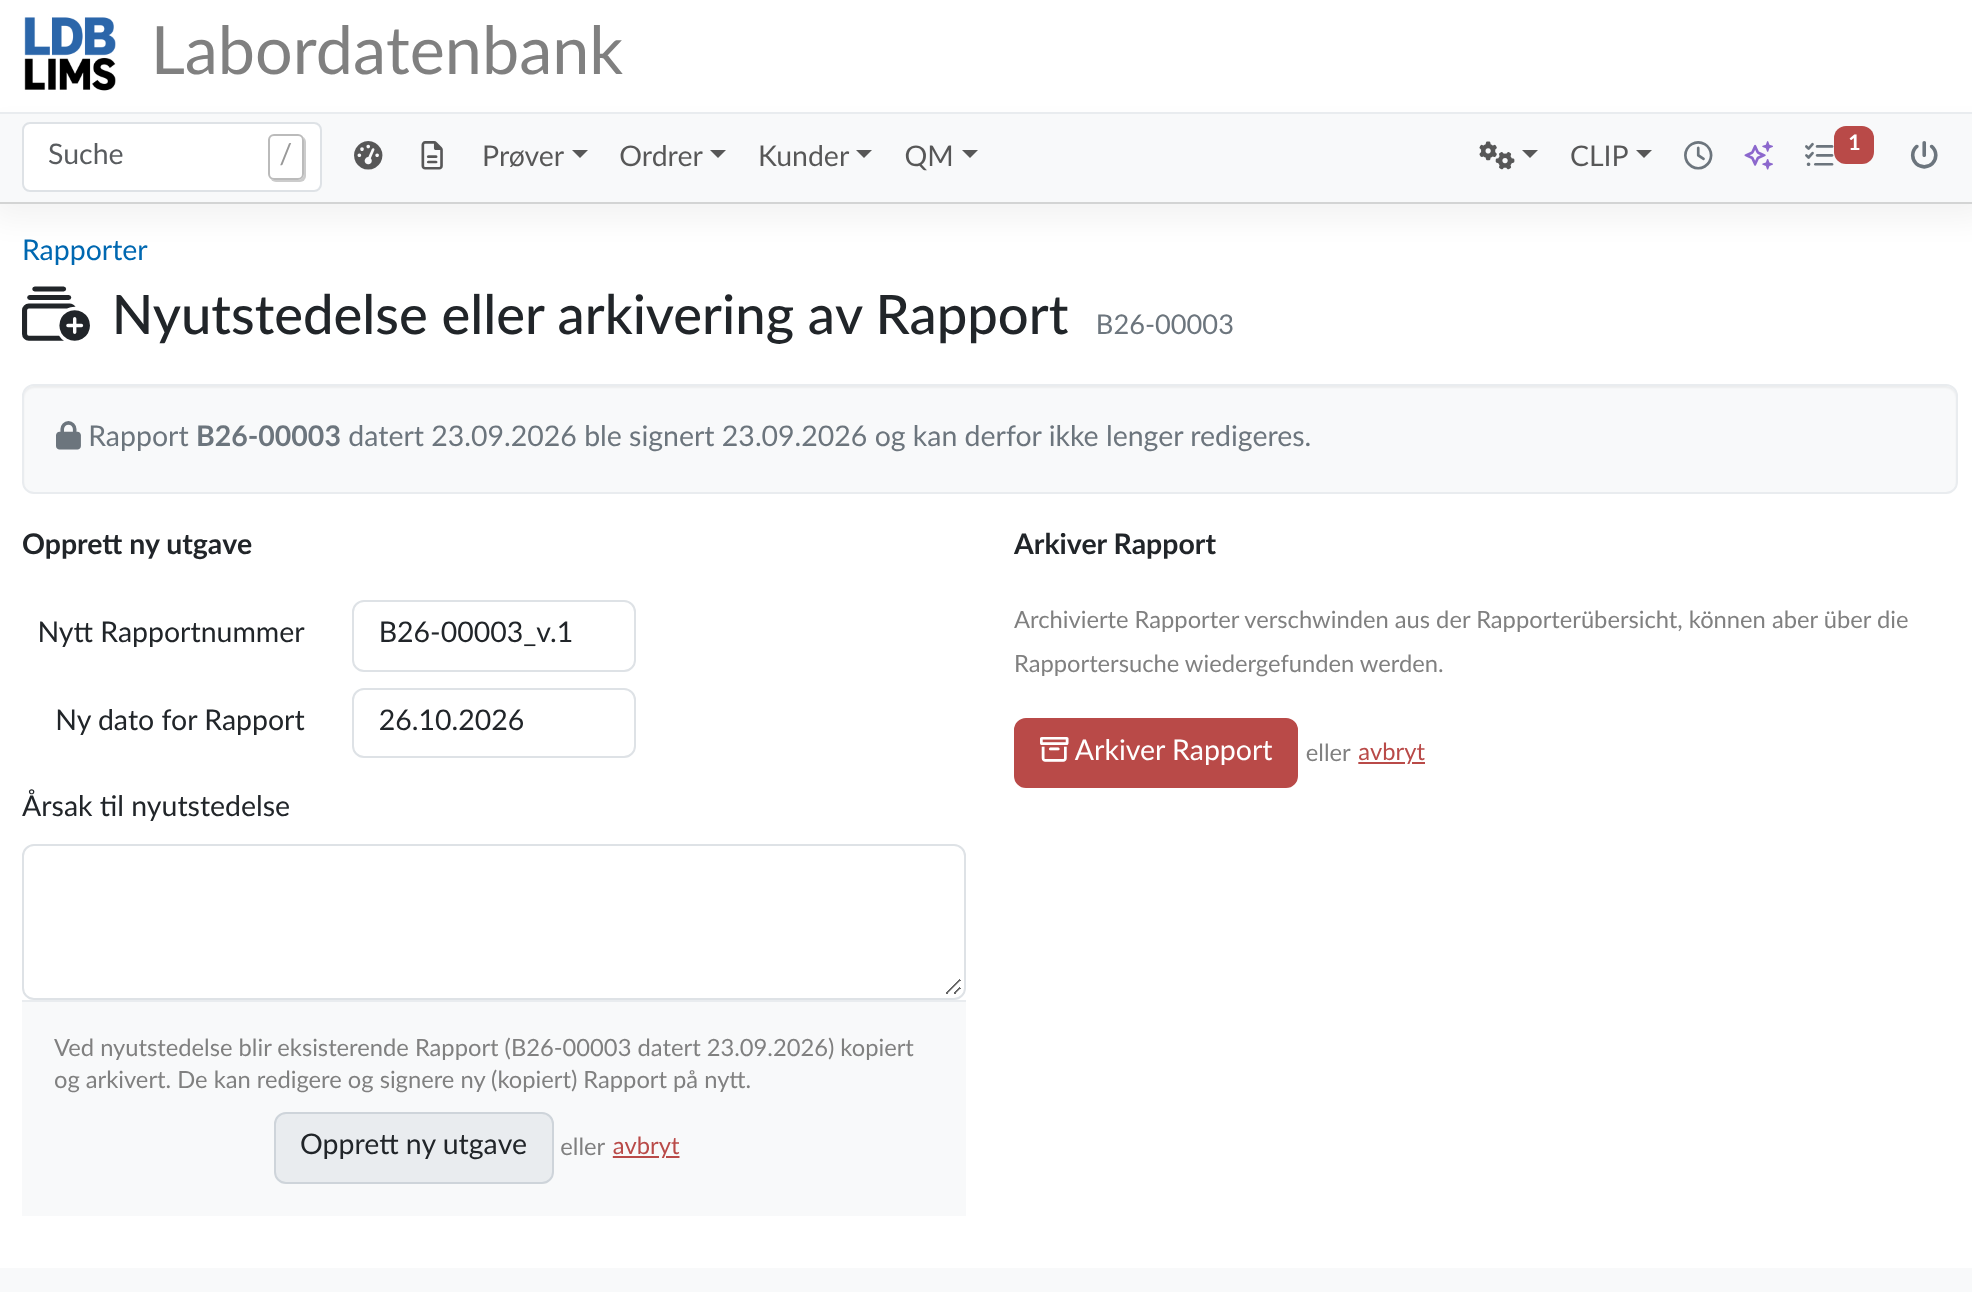Image resolution: width=1972 pixels, height=1292 pixels.
Task: Click Opprett ny utgave button
Action: click(x=414, y=1147)
